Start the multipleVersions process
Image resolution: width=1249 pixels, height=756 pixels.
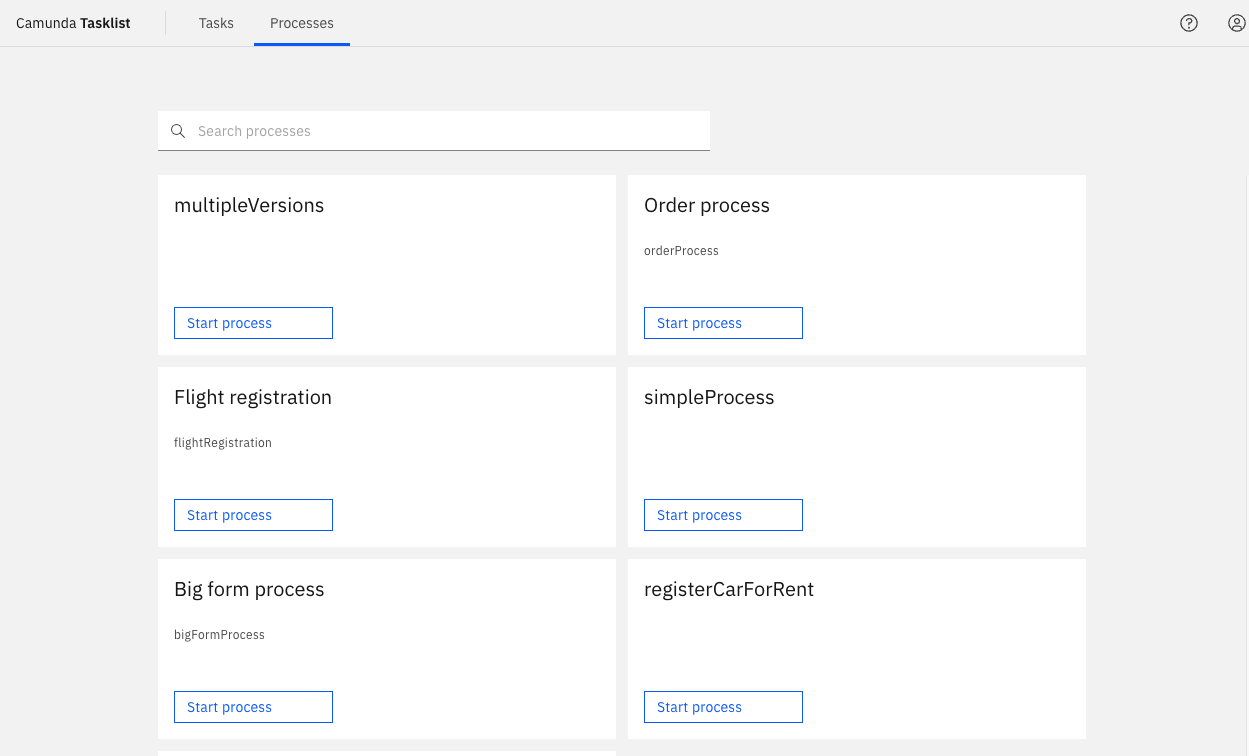[253, 323]
